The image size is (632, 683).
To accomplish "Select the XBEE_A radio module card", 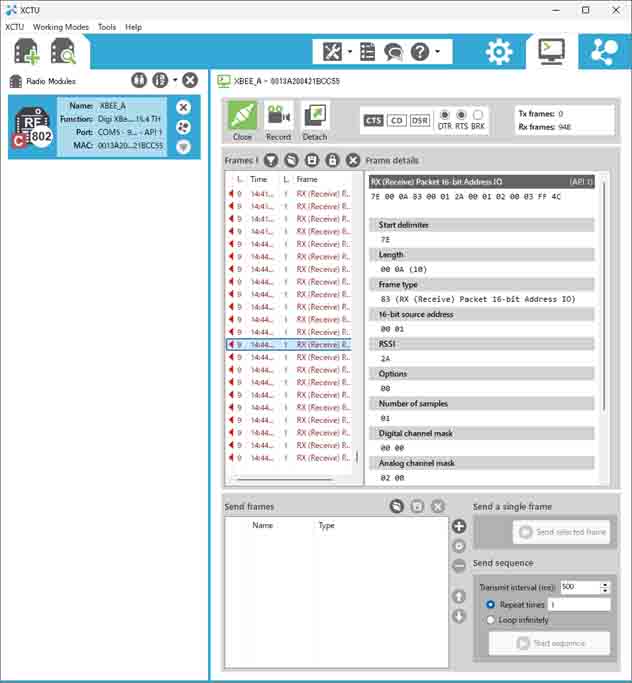I will point(104,127).
